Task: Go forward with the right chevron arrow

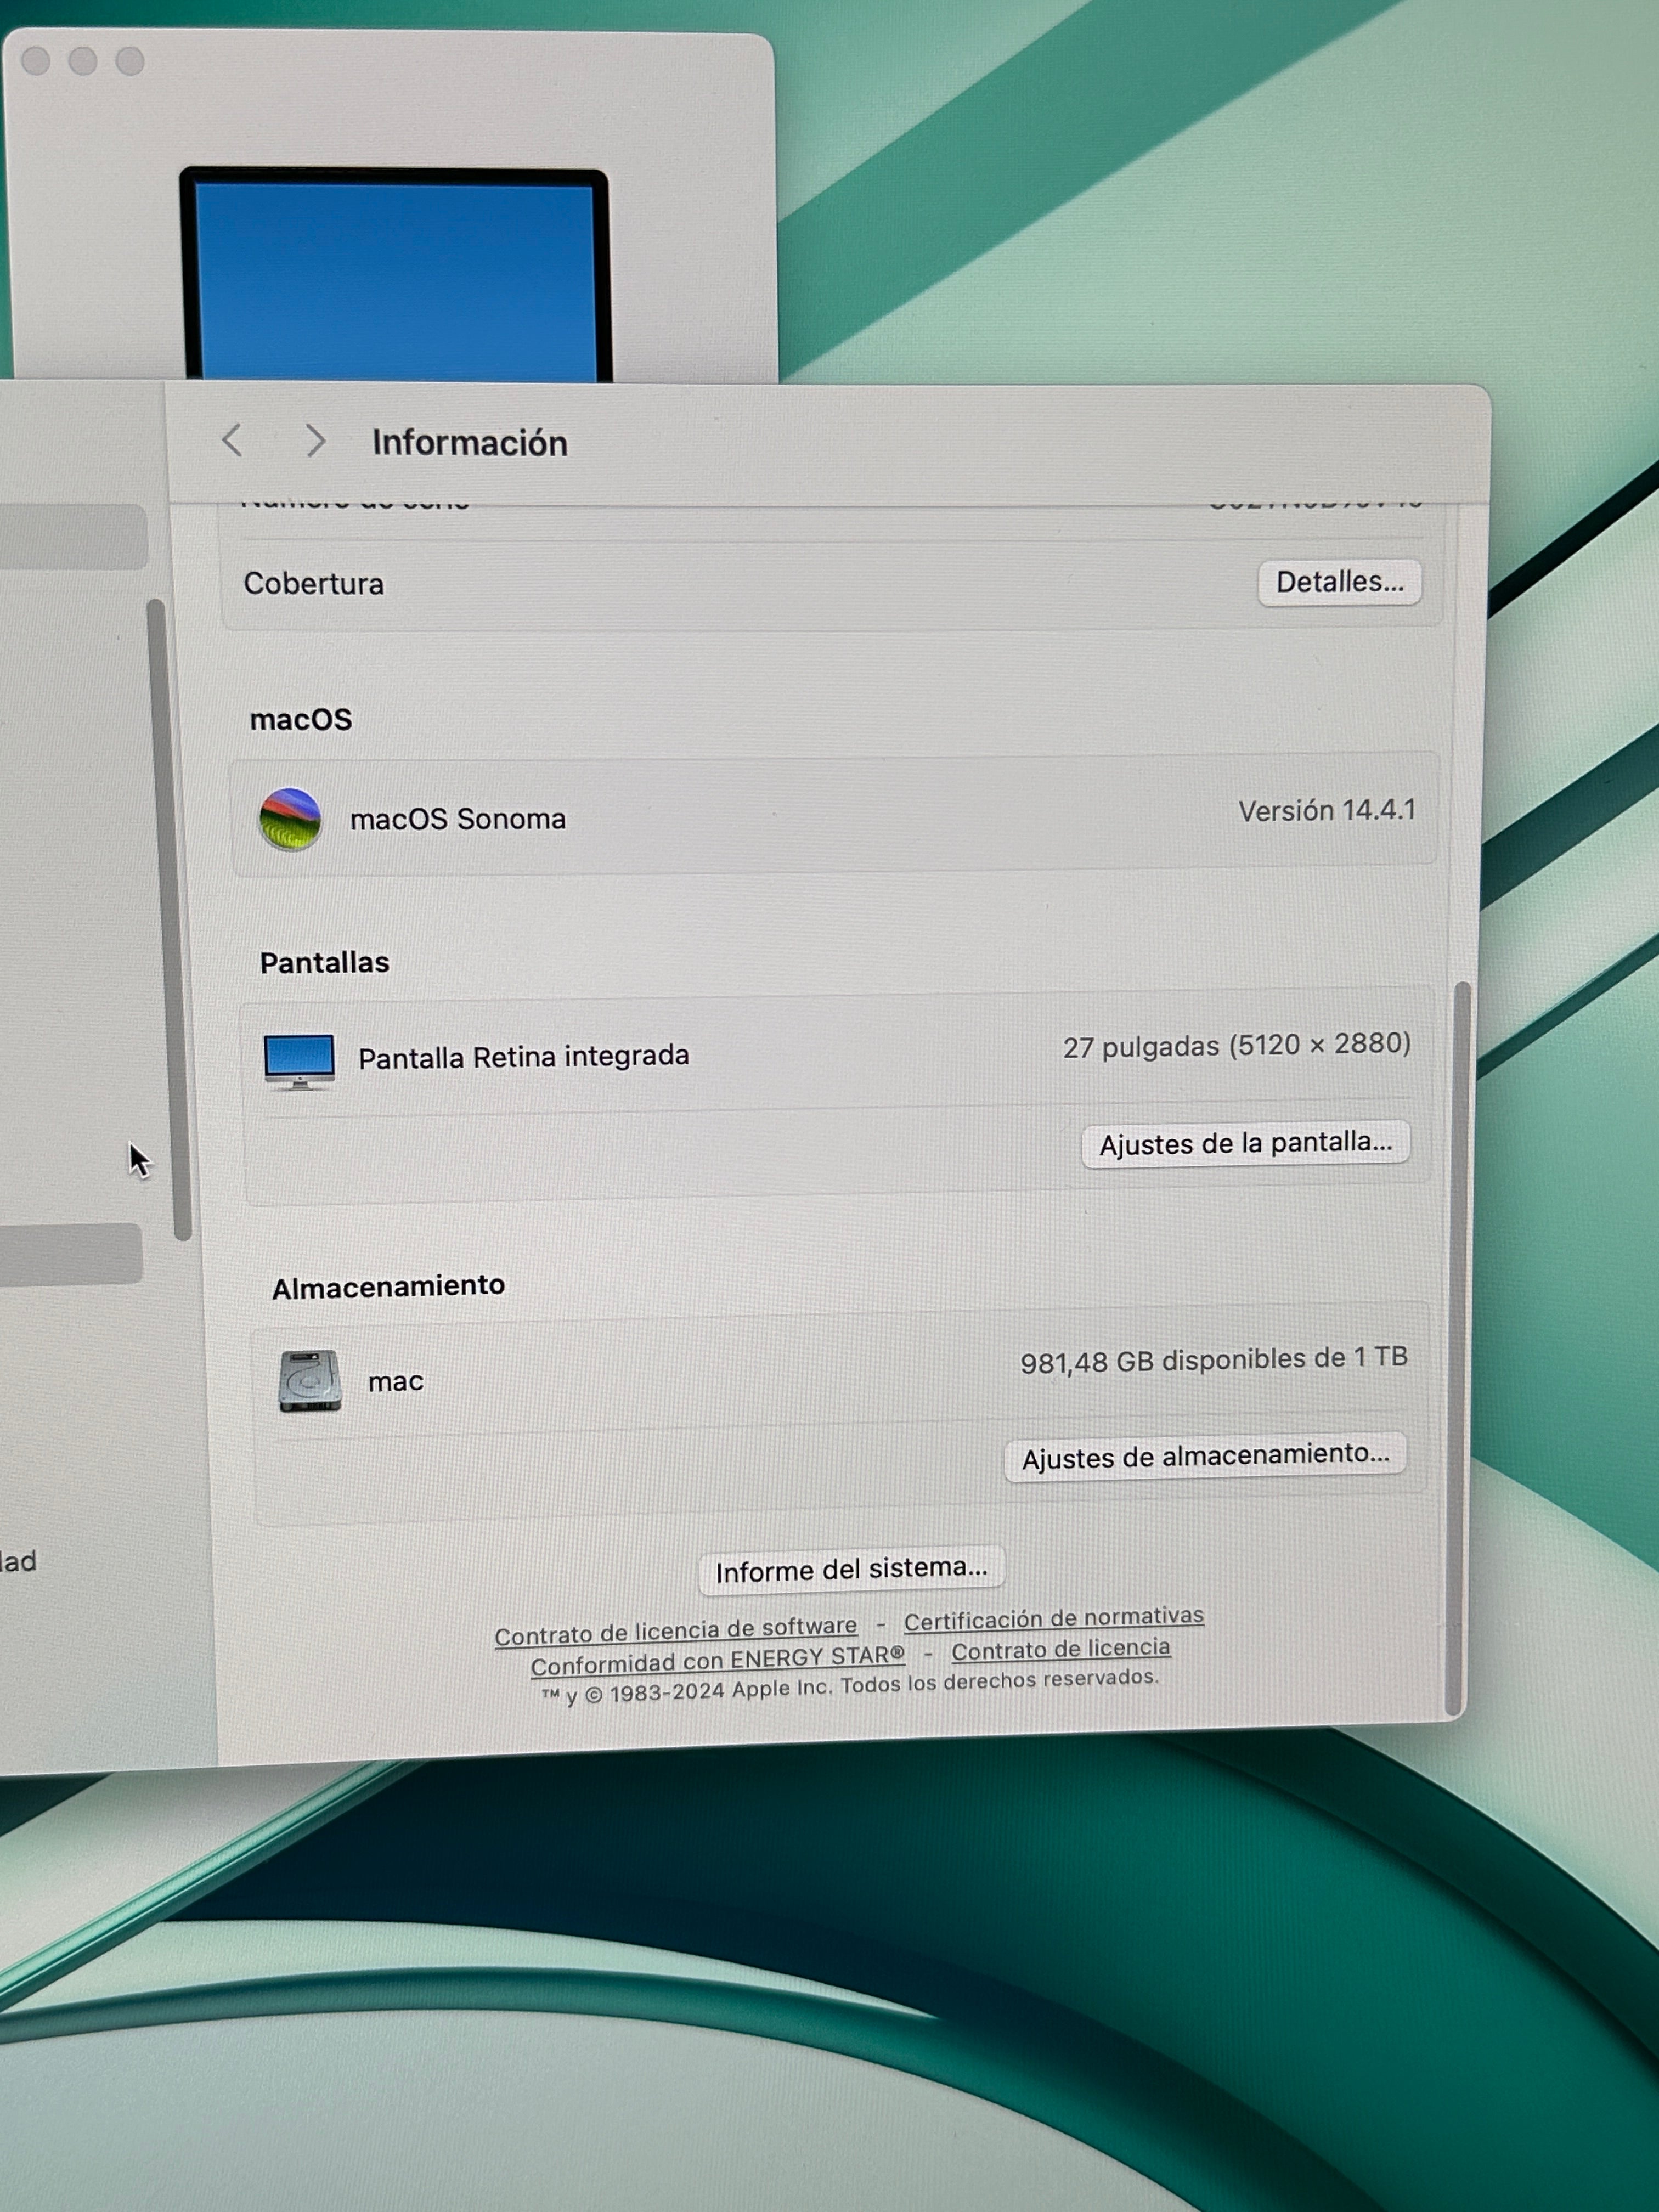Action: click(315, 440)
